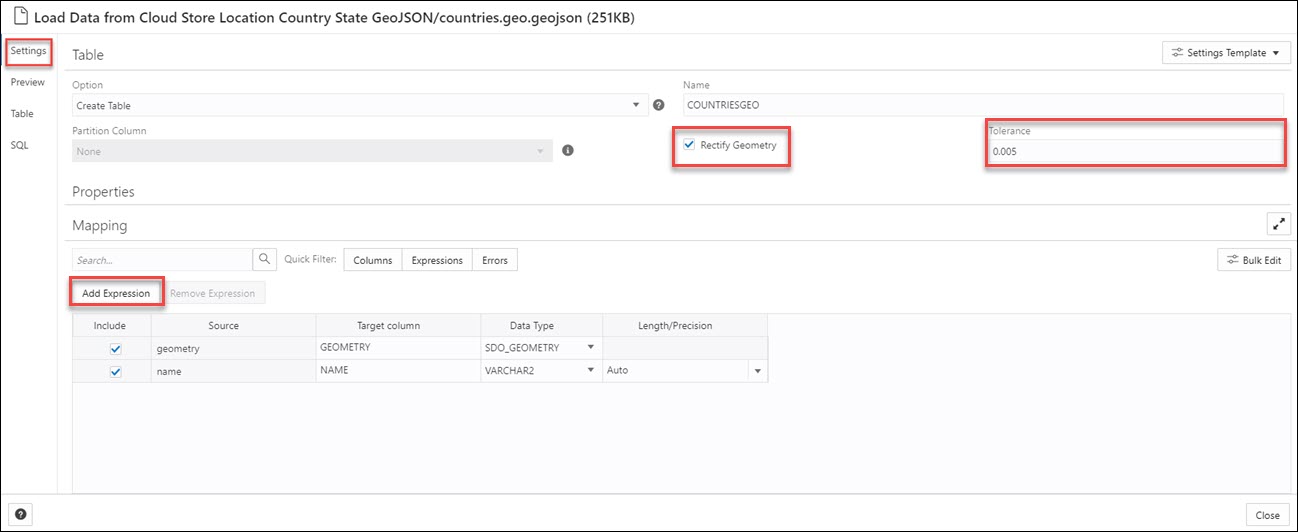Open the Option Create Table dropdown
The image size is (1298, 532).
click(x=360, y=105)
